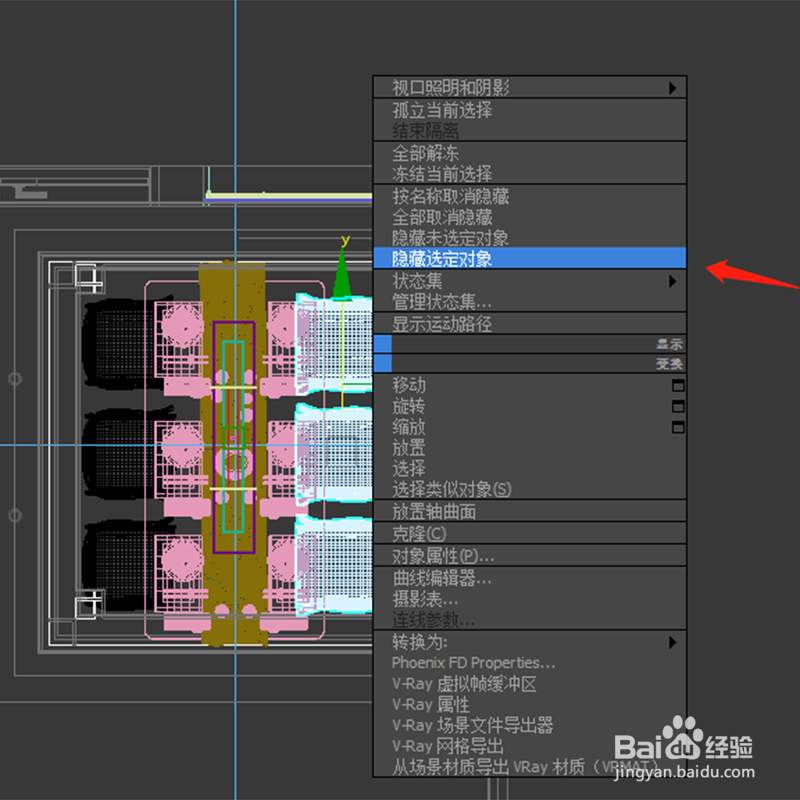The image size is (800, 800).
Task: Open V-Ray 虚拟帧缓冲区
Action: click(x=530, y=684)
